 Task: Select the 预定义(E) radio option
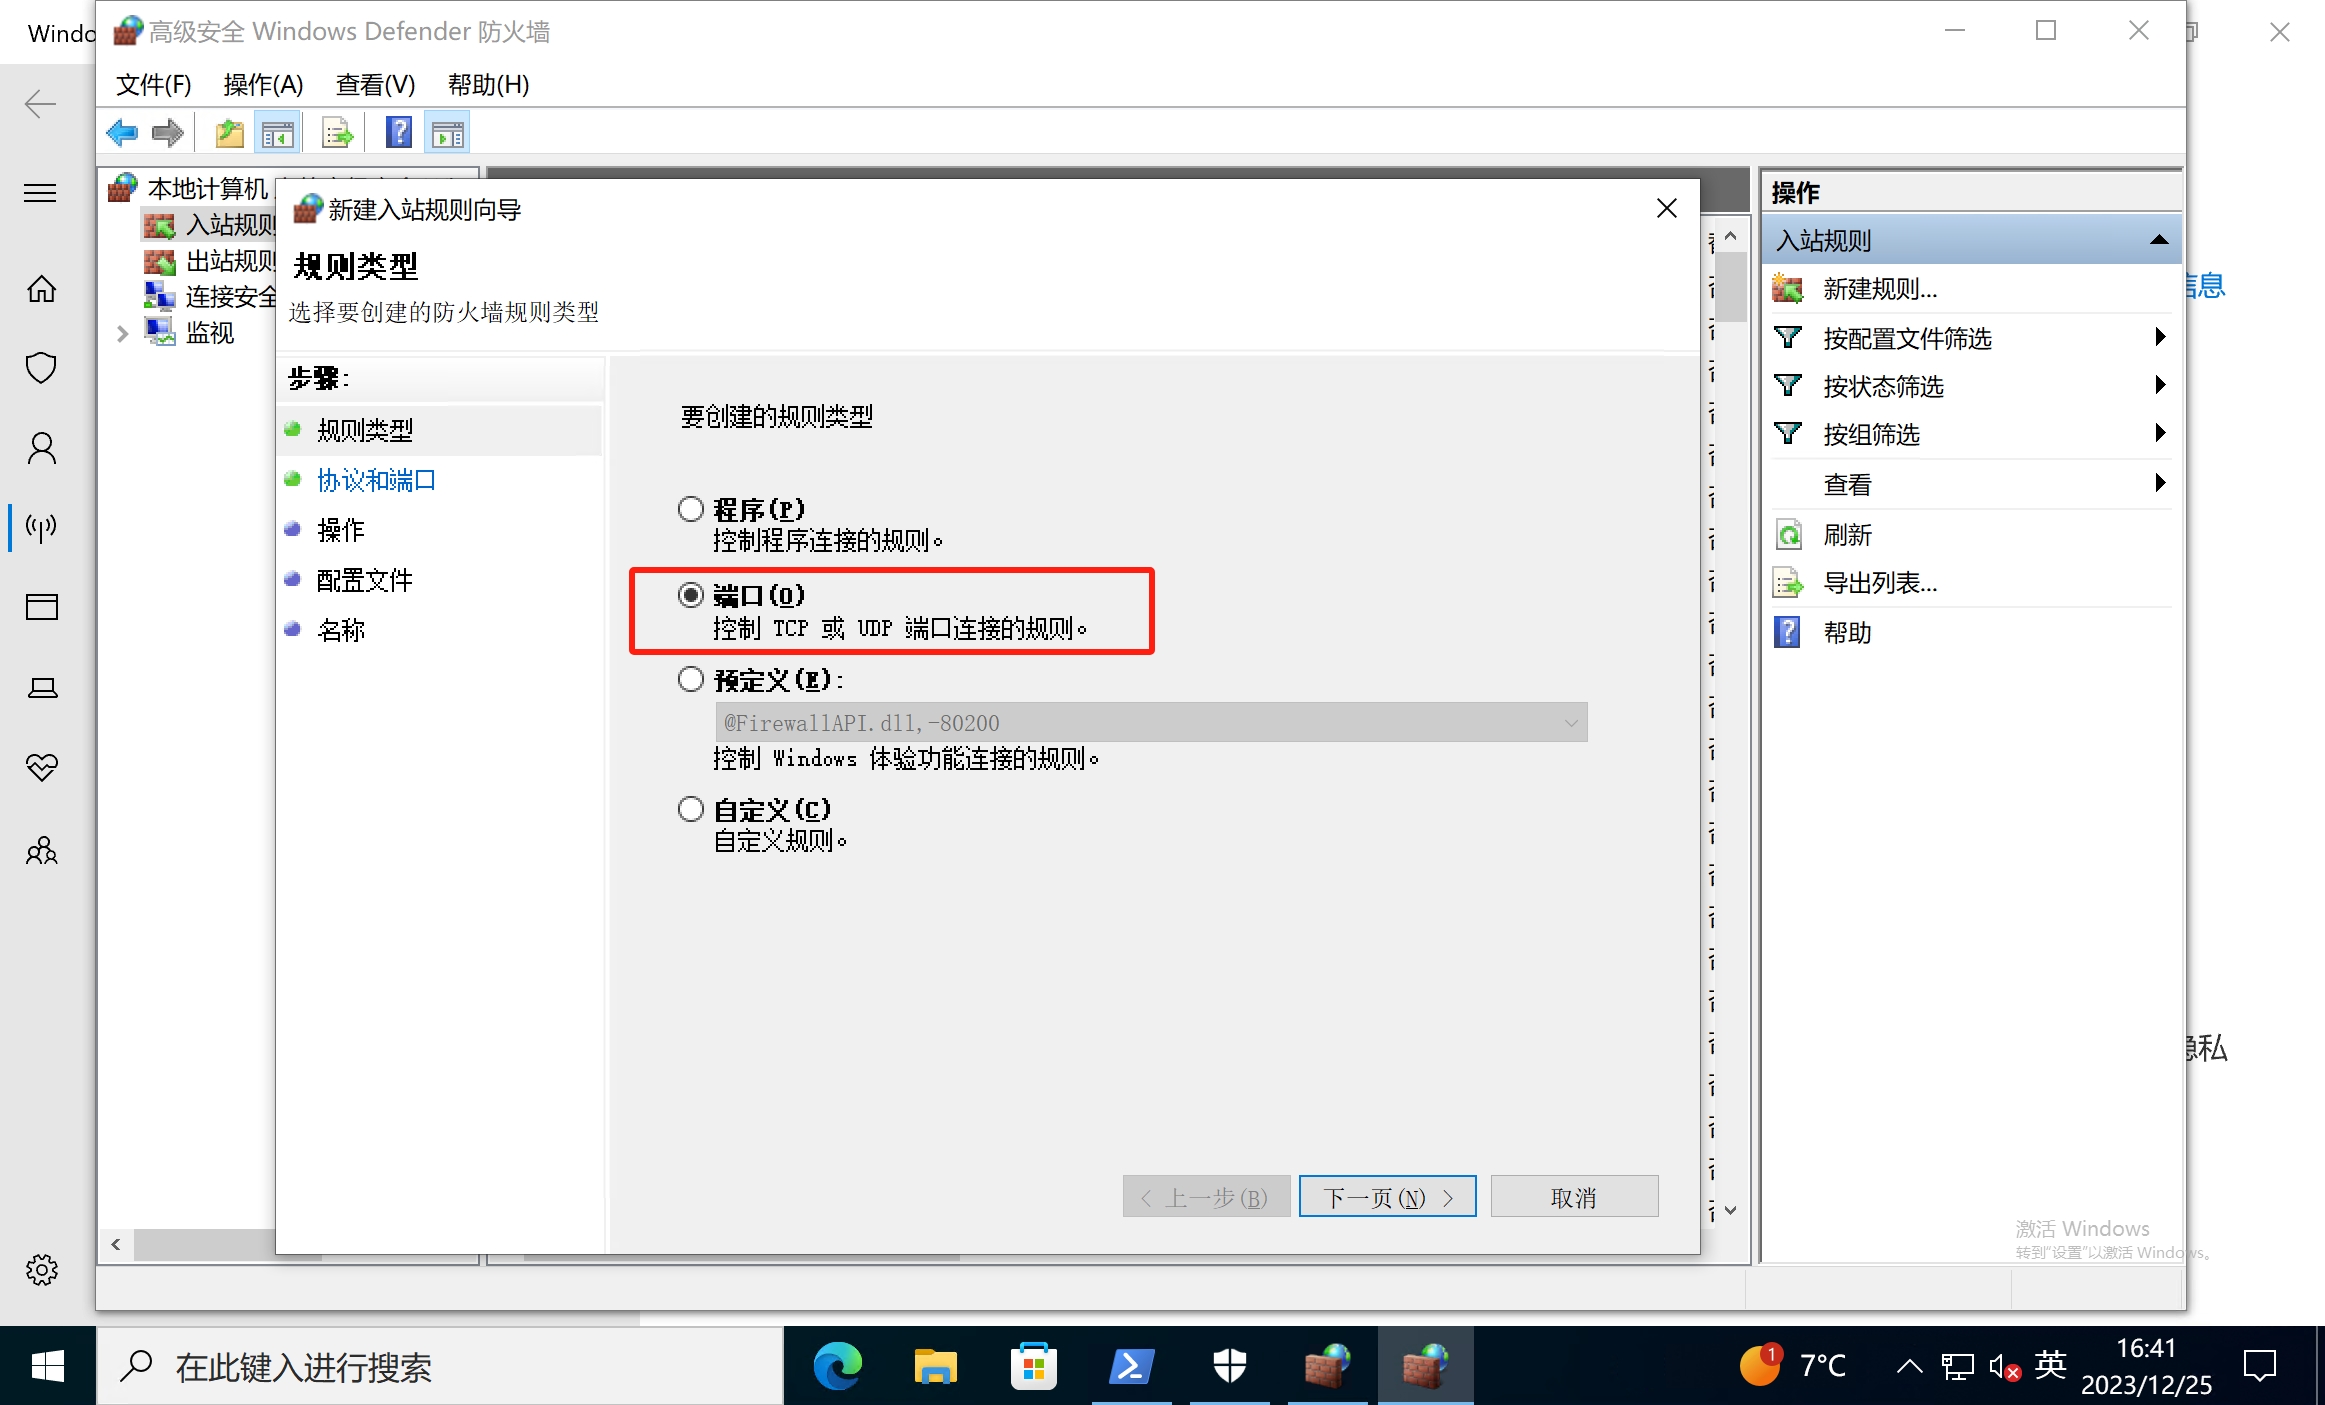[691, 680]
